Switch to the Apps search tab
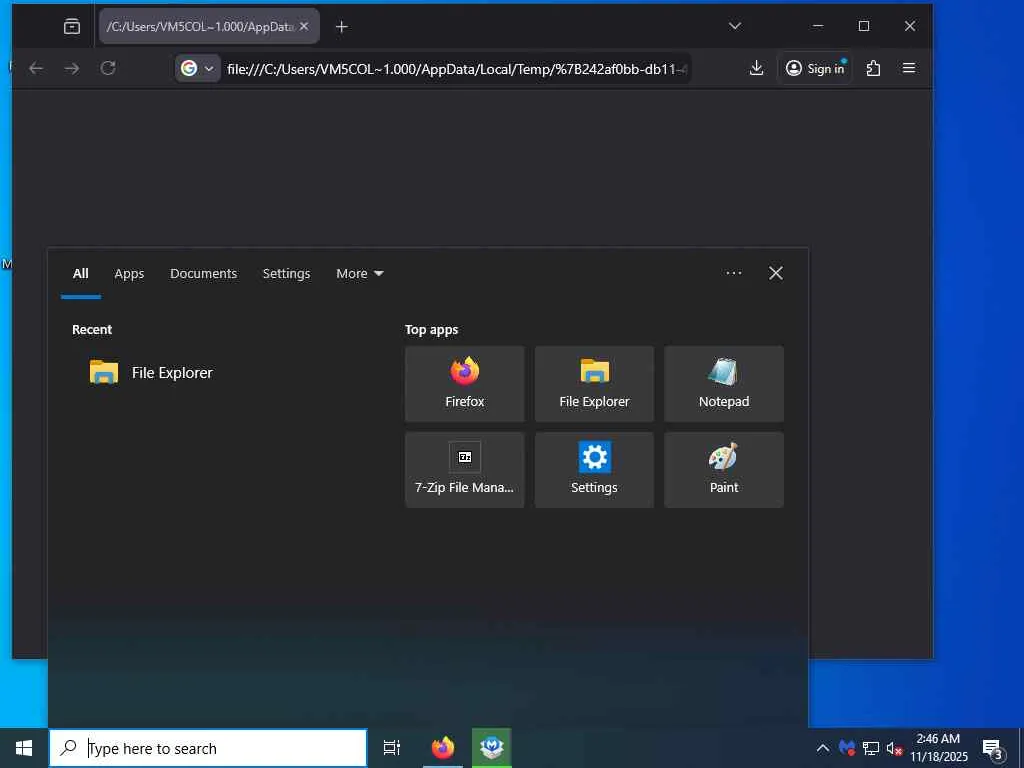The image size is (1024, 768). click(129, 274)
